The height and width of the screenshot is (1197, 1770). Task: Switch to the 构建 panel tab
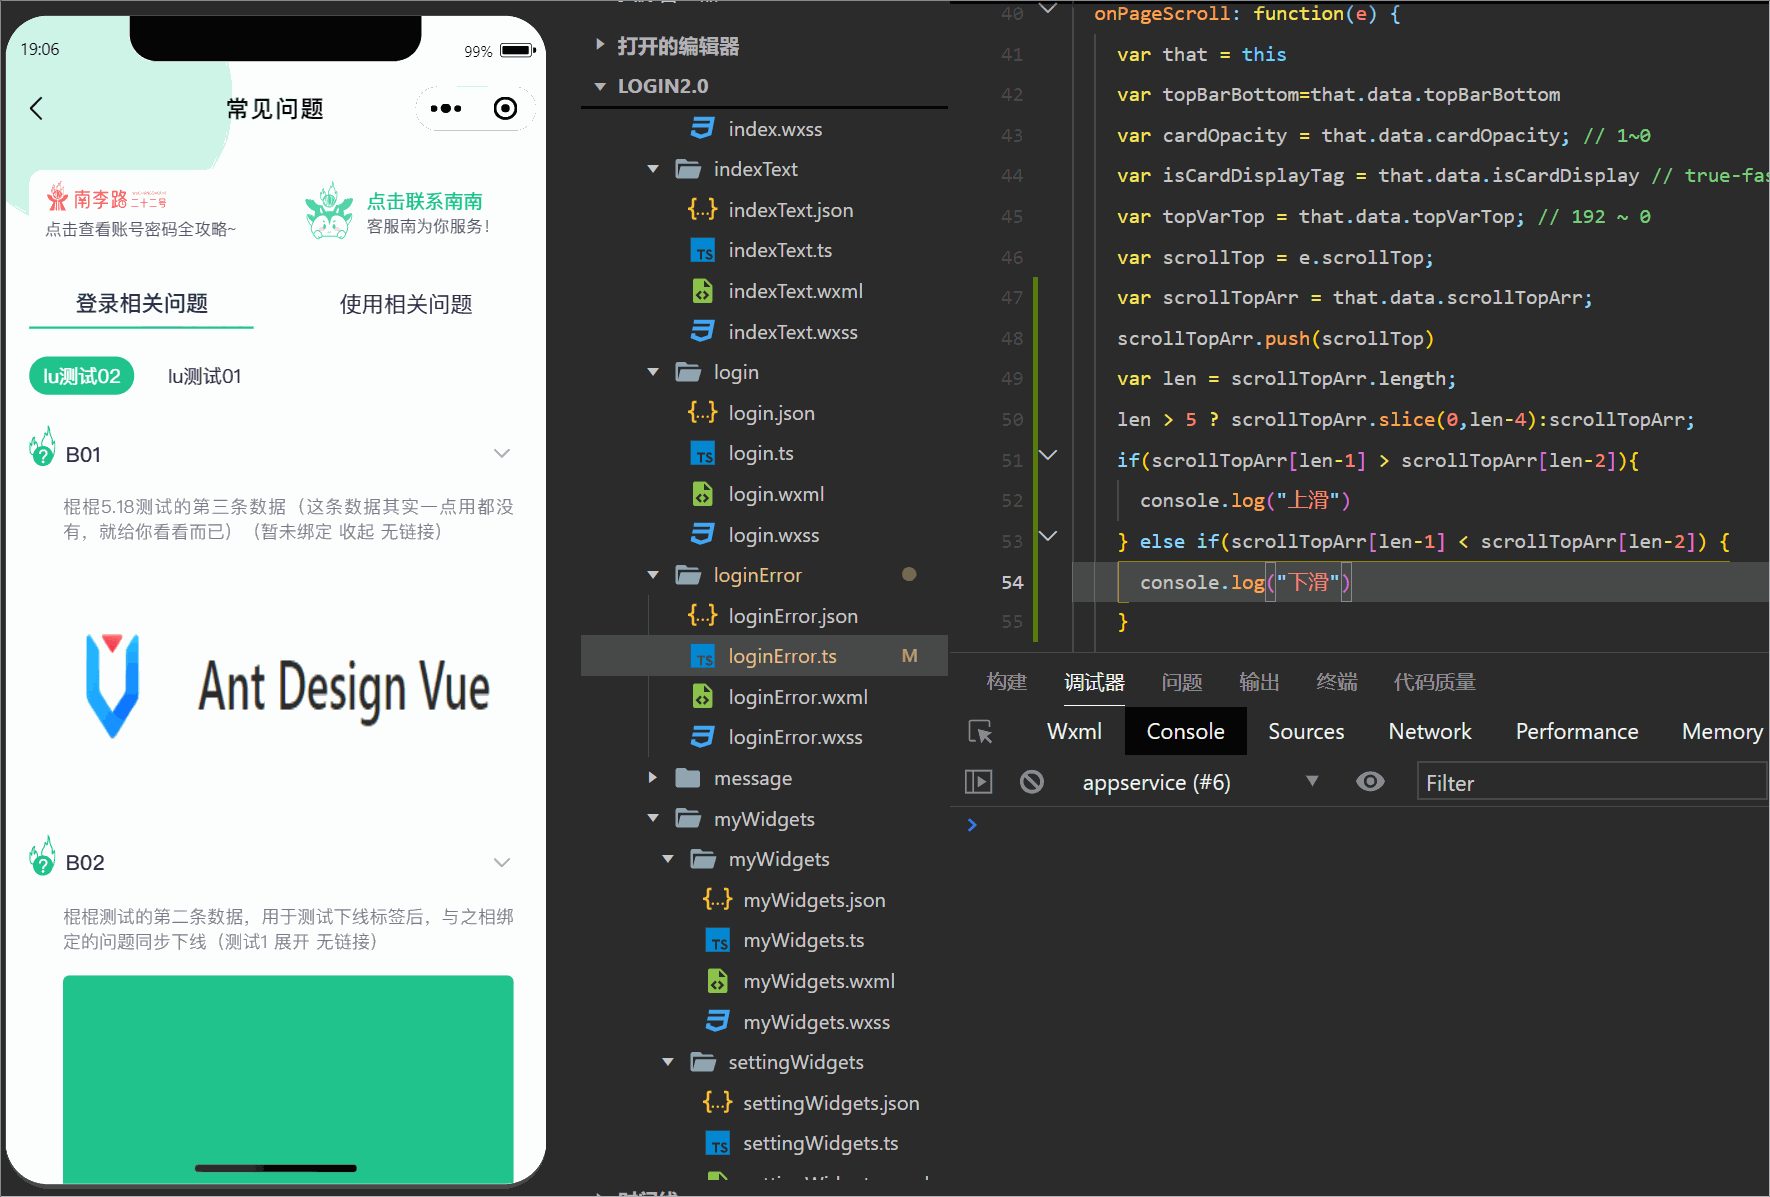pos(1006,682)
